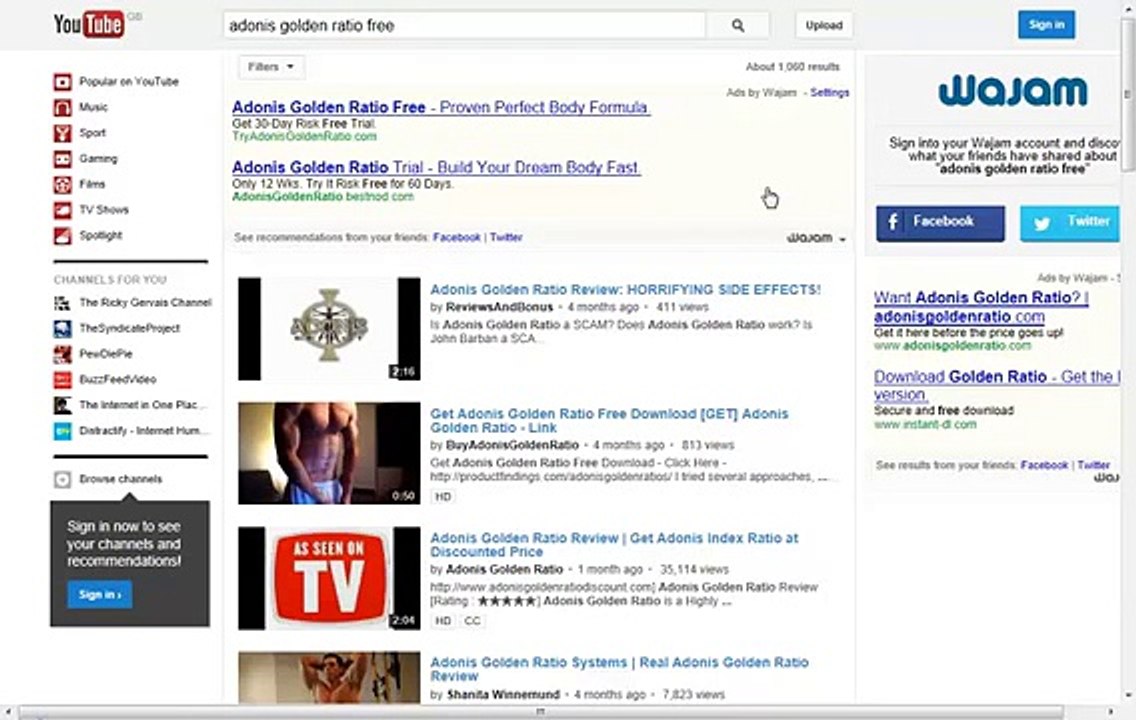Click the Facebook sign-in button

pyautogui.click(x=940, y=223)
